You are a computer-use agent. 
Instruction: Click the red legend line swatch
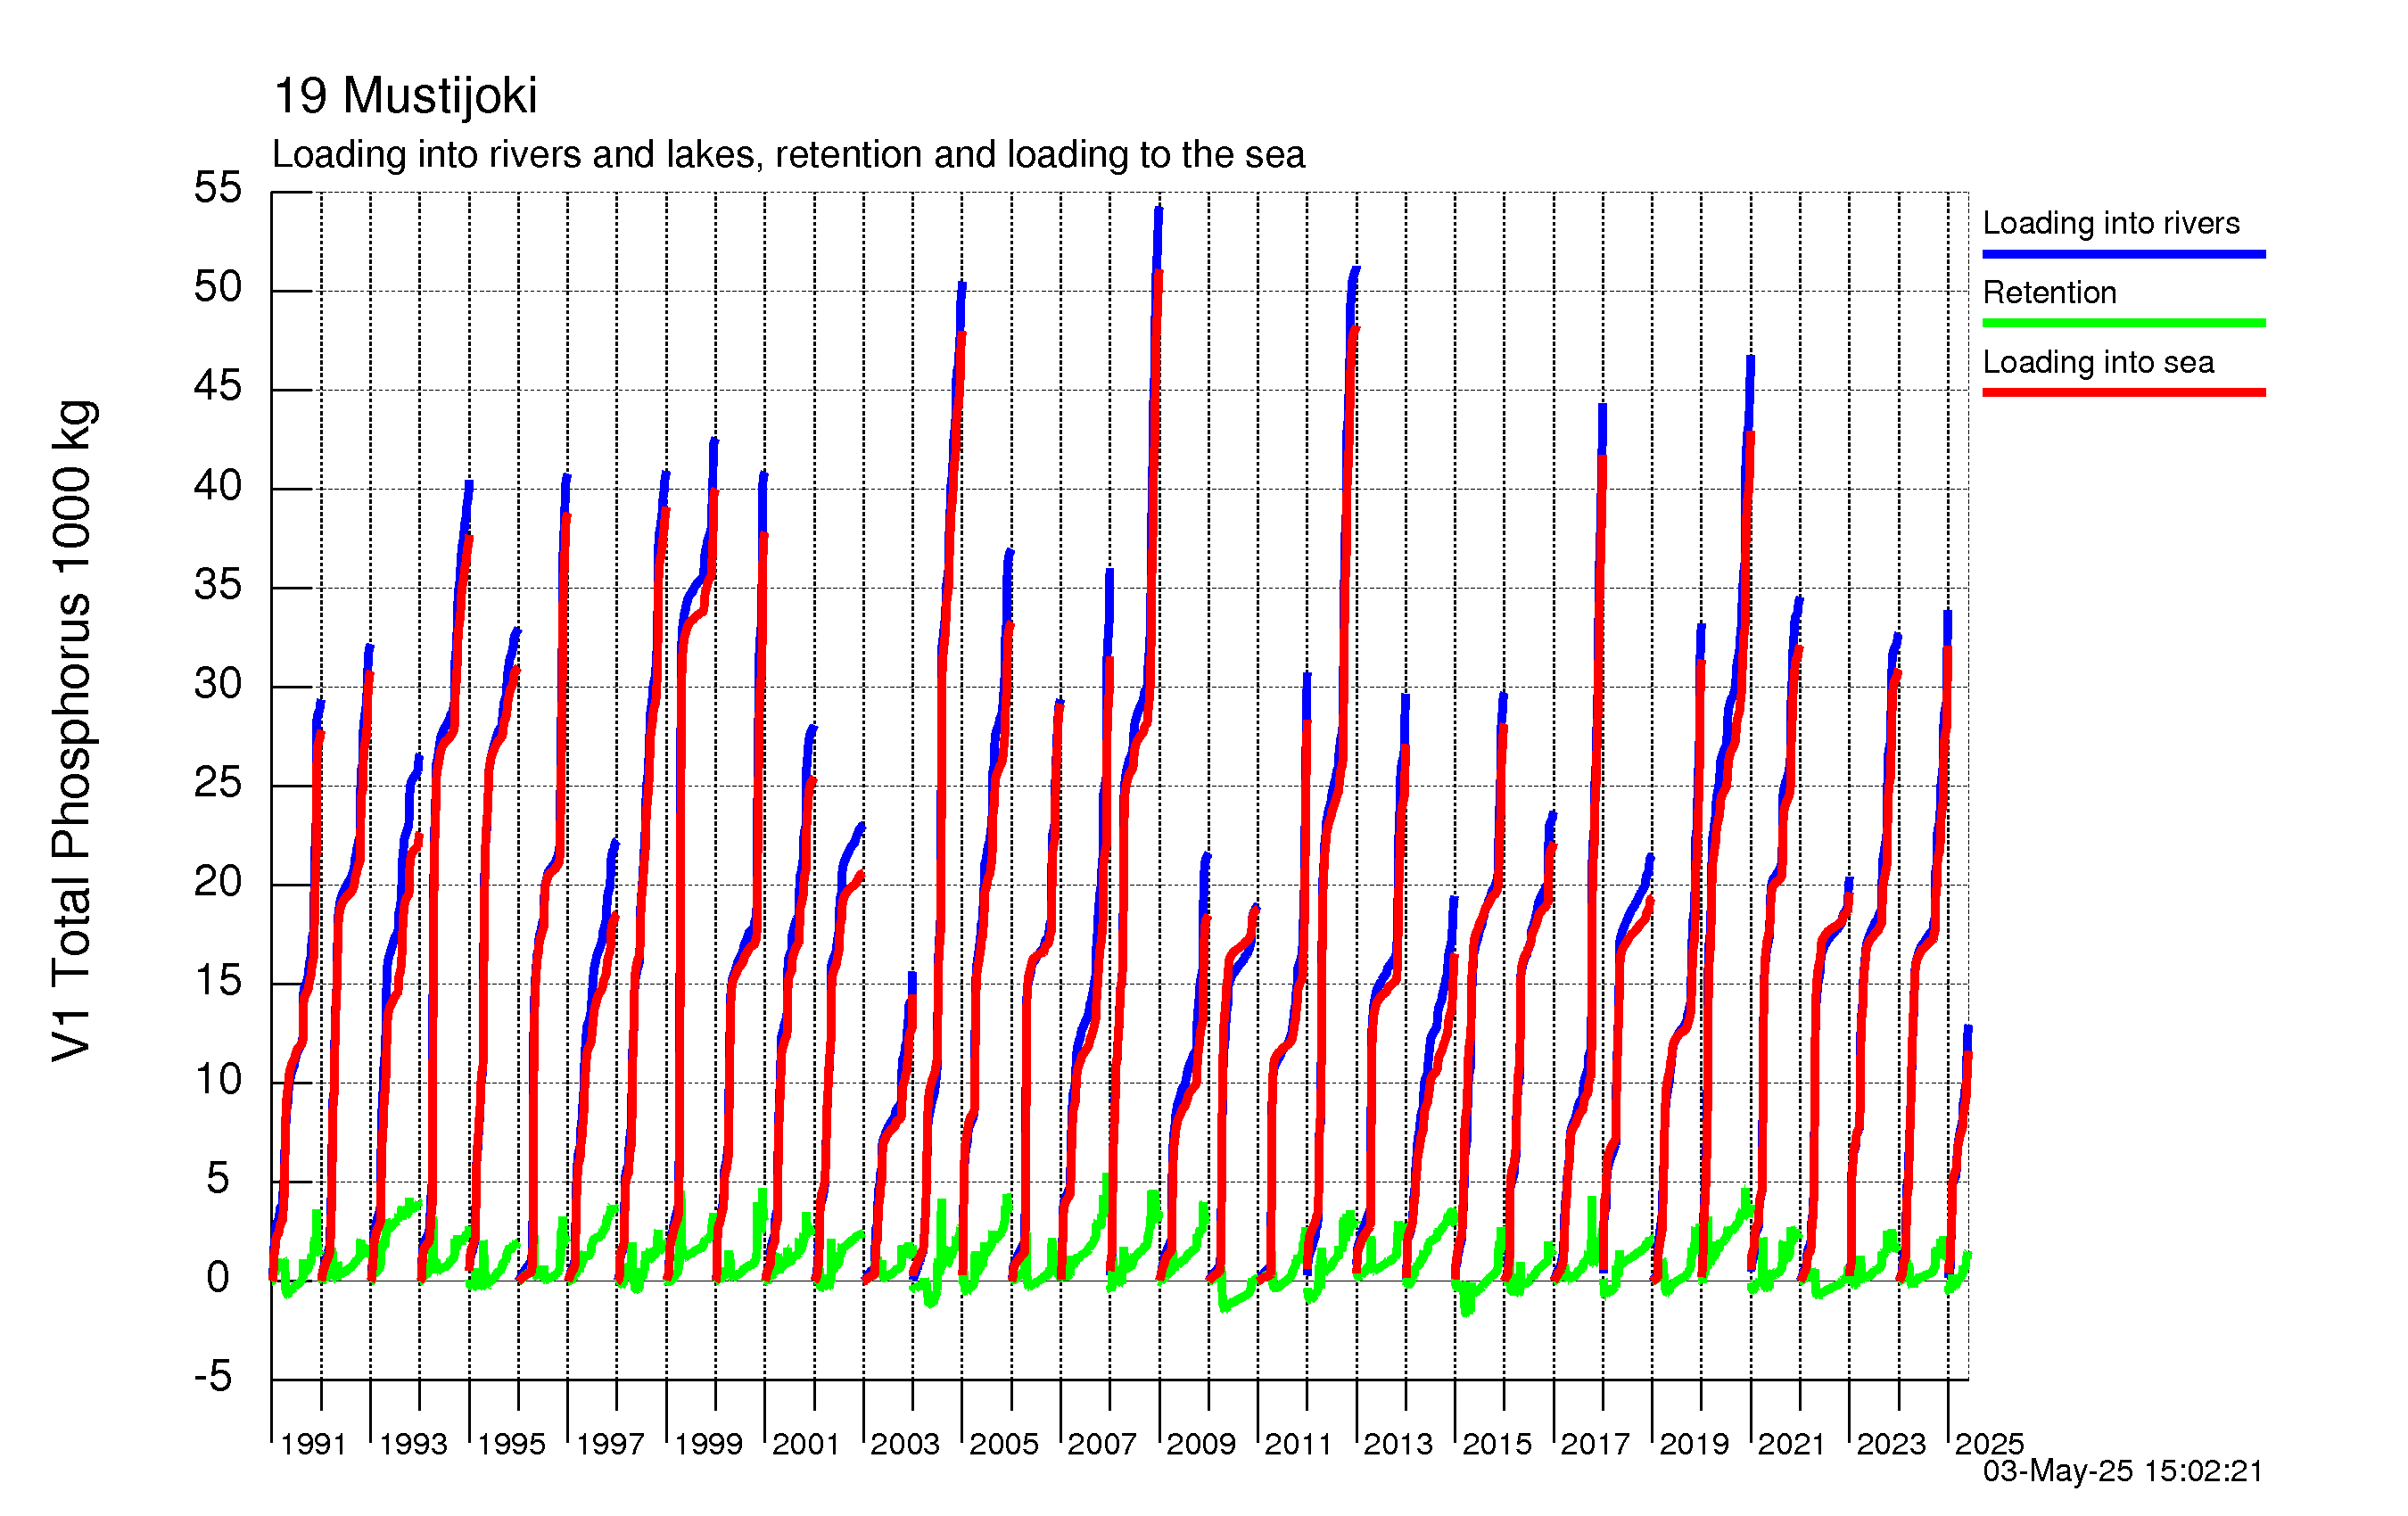2123,393
